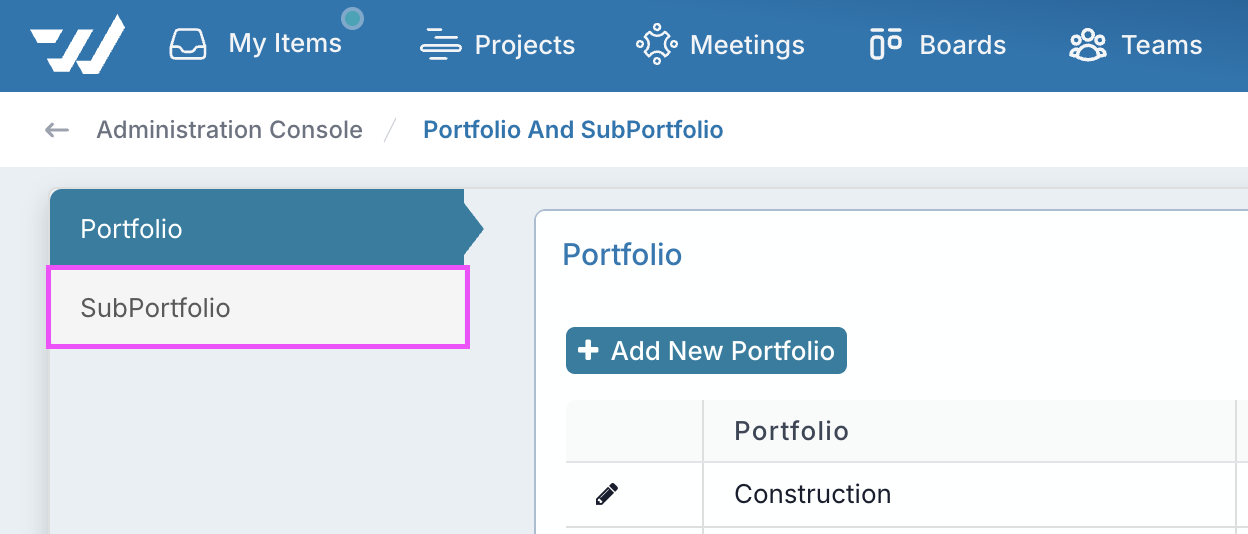
Task: Go back using the left arrow icon
Action: click(57, 130)
